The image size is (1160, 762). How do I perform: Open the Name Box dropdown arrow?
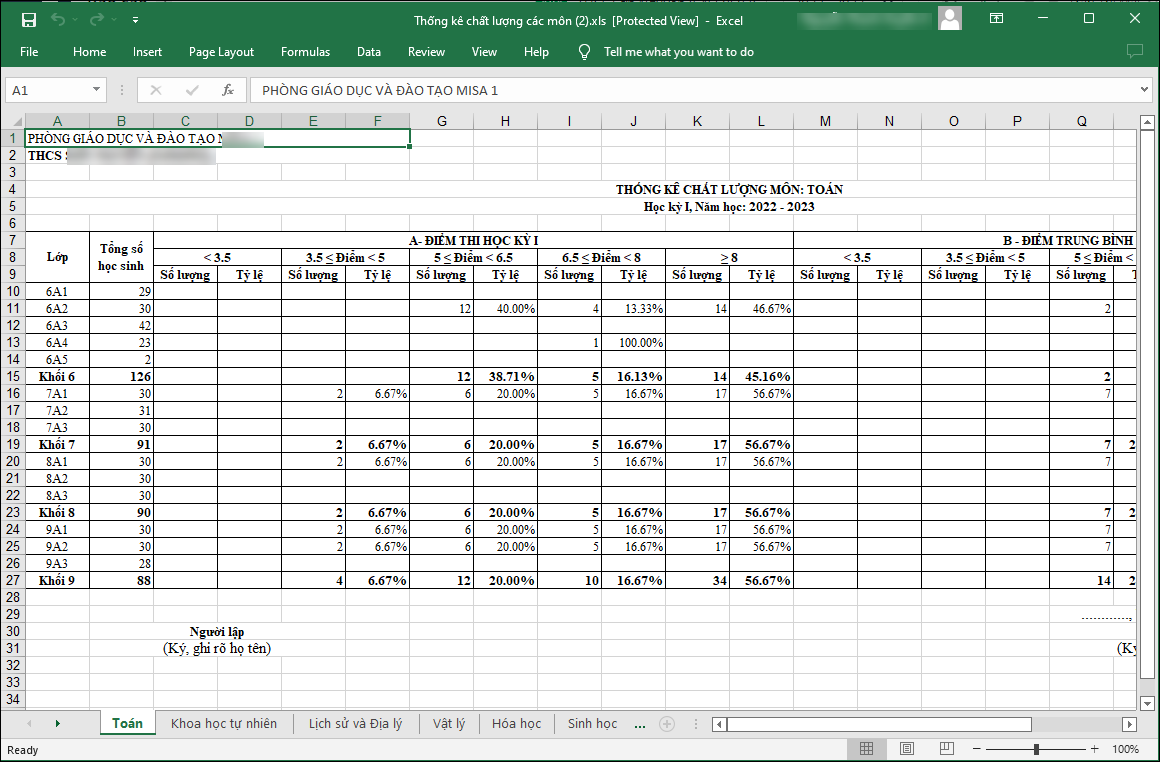click(x=96, y=90)
